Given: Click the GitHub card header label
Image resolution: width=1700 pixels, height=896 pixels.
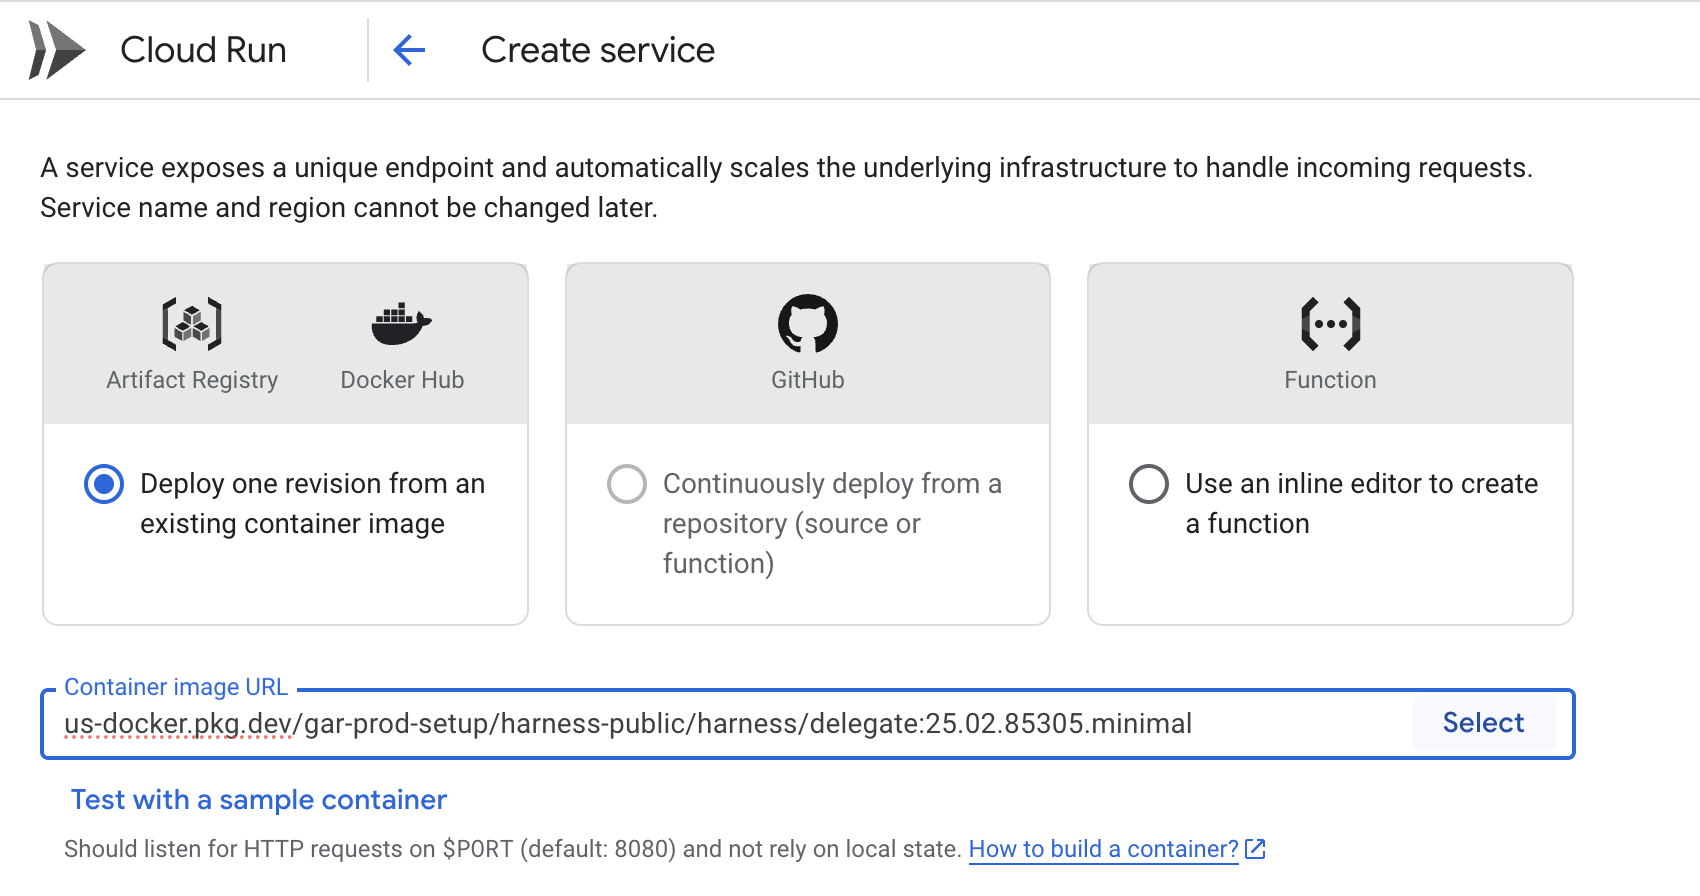Looking at the screenshot, I should click(807, 380).
